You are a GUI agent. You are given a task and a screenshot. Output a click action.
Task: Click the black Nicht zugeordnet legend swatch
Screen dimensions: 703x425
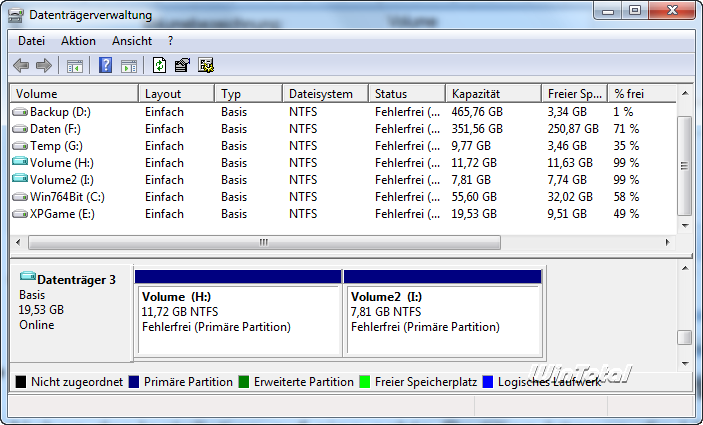[x=21, y=382]
